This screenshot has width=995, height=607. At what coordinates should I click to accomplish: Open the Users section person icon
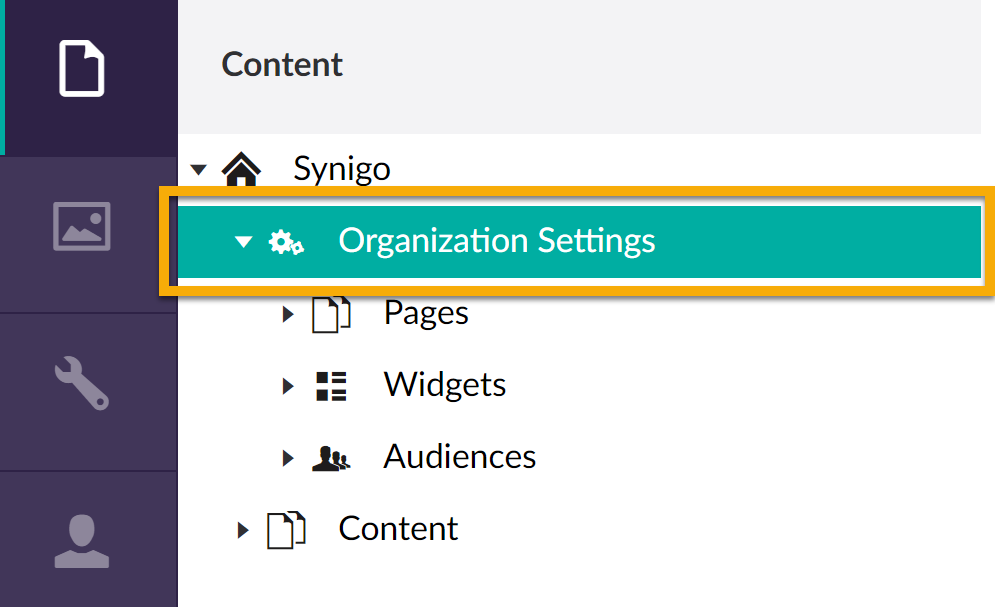(x=82, y=540)
